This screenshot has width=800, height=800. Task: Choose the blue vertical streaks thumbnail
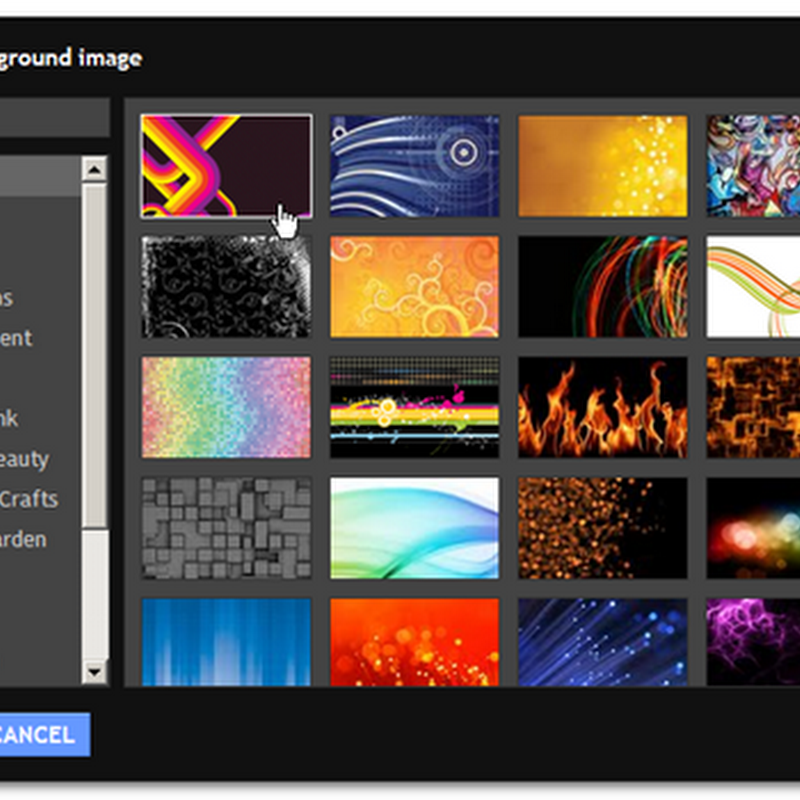pyautogui.click(x=227, y=642)
